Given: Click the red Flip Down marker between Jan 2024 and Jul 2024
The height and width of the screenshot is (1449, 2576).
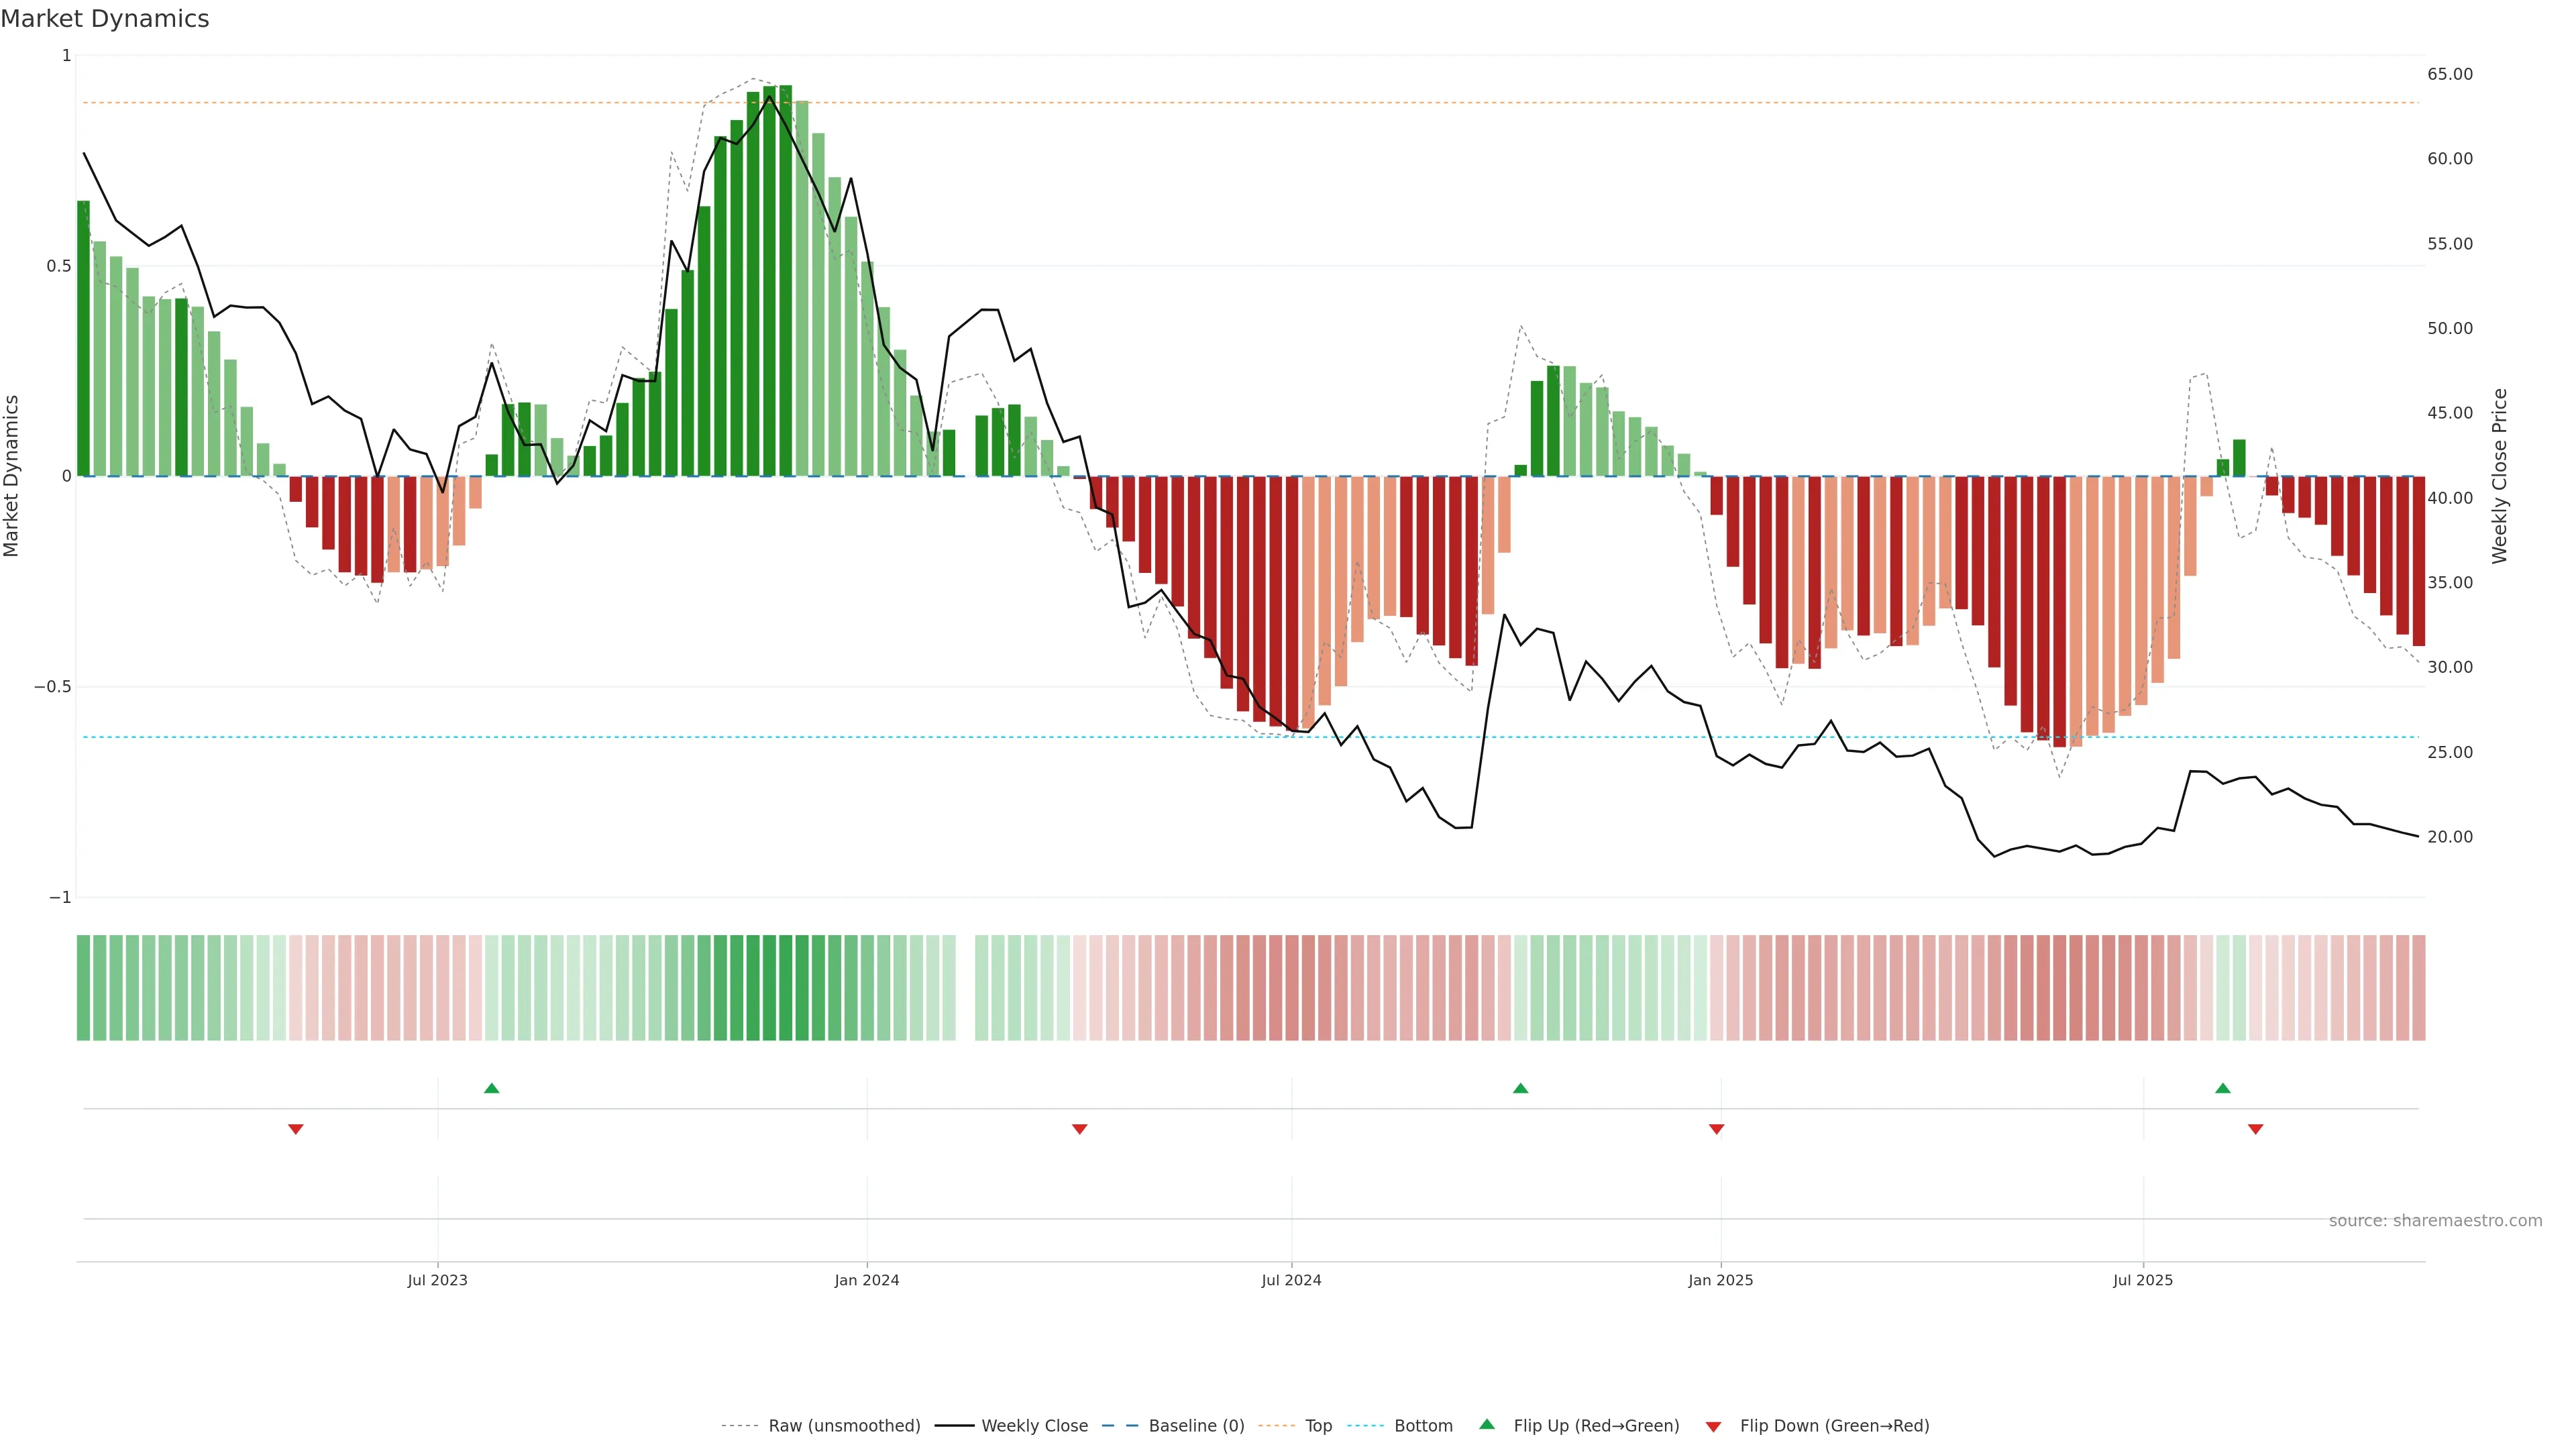Looking at the screenshot, I should coord(1079,1129).
